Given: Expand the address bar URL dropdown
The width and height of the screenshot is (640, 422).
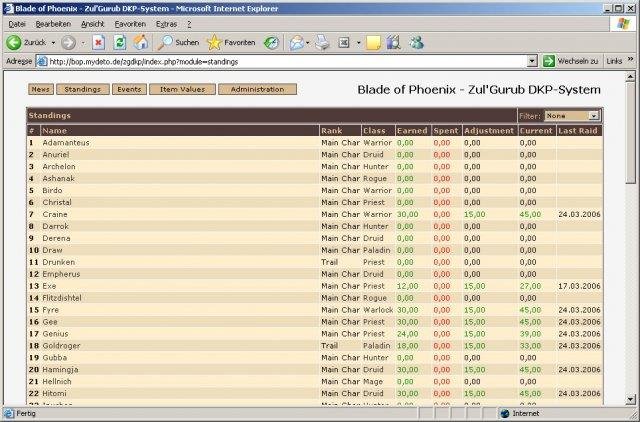Looking at the screenshot, I should [x=532, y=61].
